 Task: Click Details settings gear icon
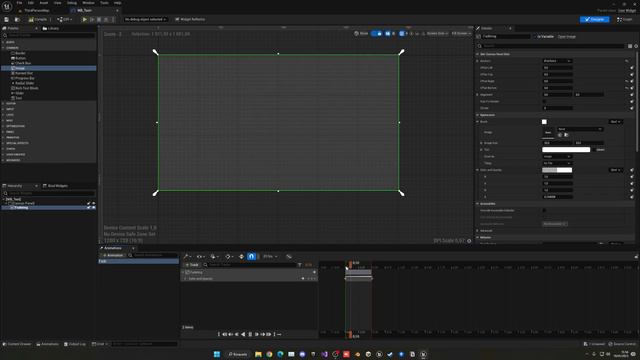[x=636, y=46]
